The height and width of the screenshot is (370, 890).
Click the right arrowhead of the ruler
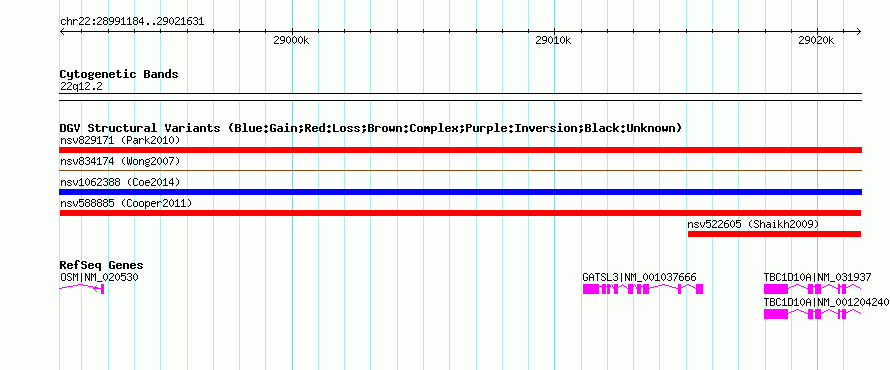pos(859,31)
